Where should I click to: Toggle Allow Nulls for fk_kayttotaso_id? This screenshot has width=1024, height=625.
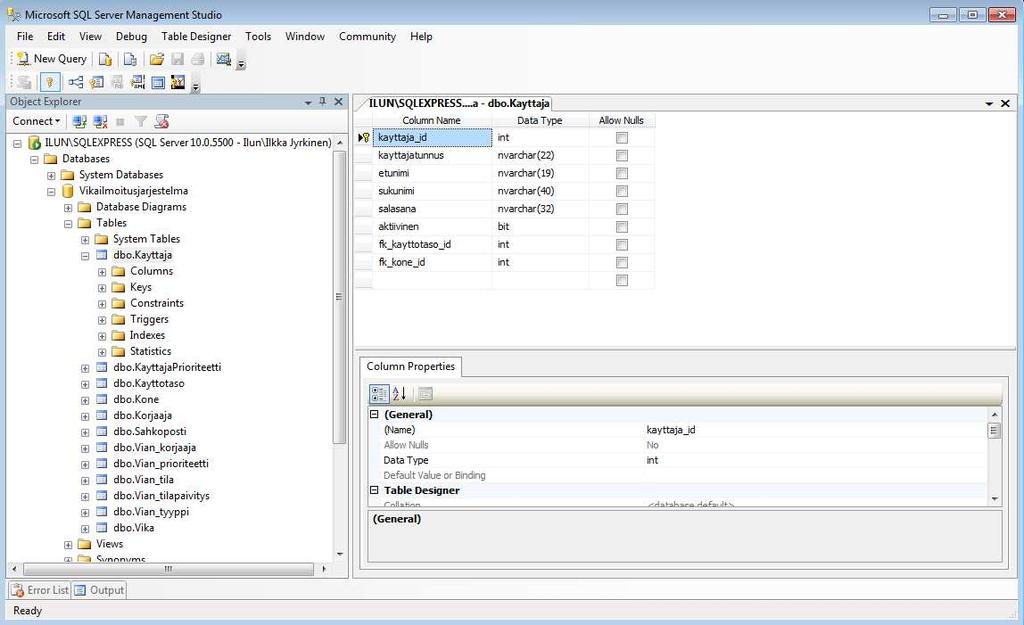[622, 245]
